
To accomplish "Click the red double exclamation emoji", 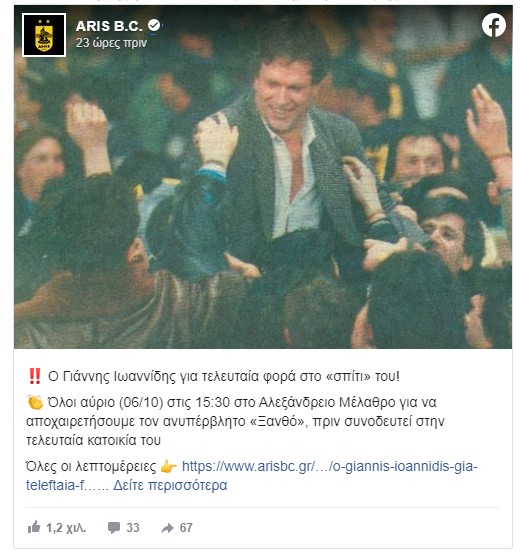I will tap(35, 376).
